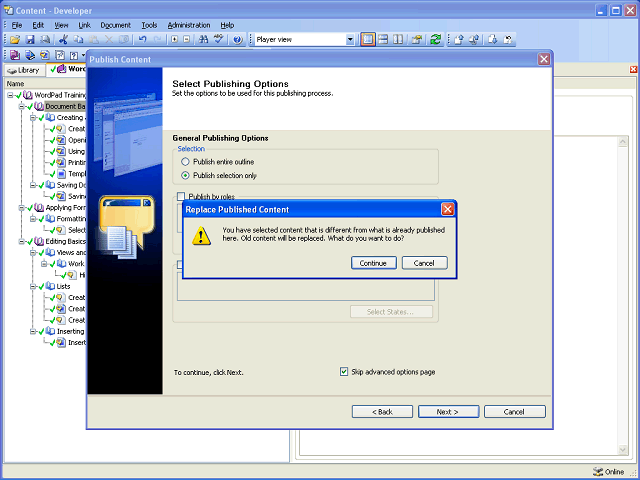
Task: Click the Select States... button
Action: [391, 312]
